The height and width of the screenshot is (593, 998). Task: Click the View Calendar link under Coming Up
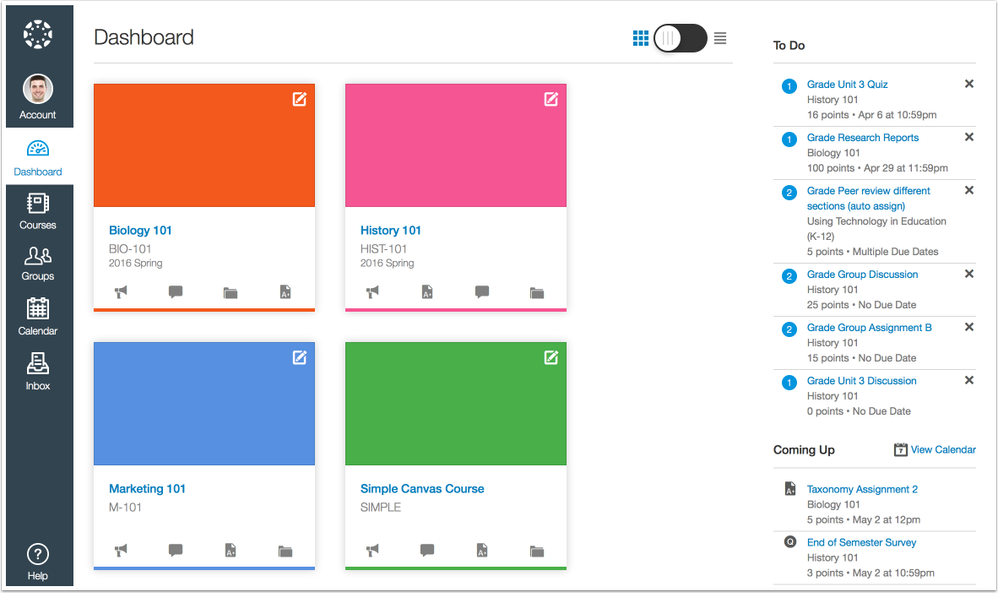coord(941,449)
